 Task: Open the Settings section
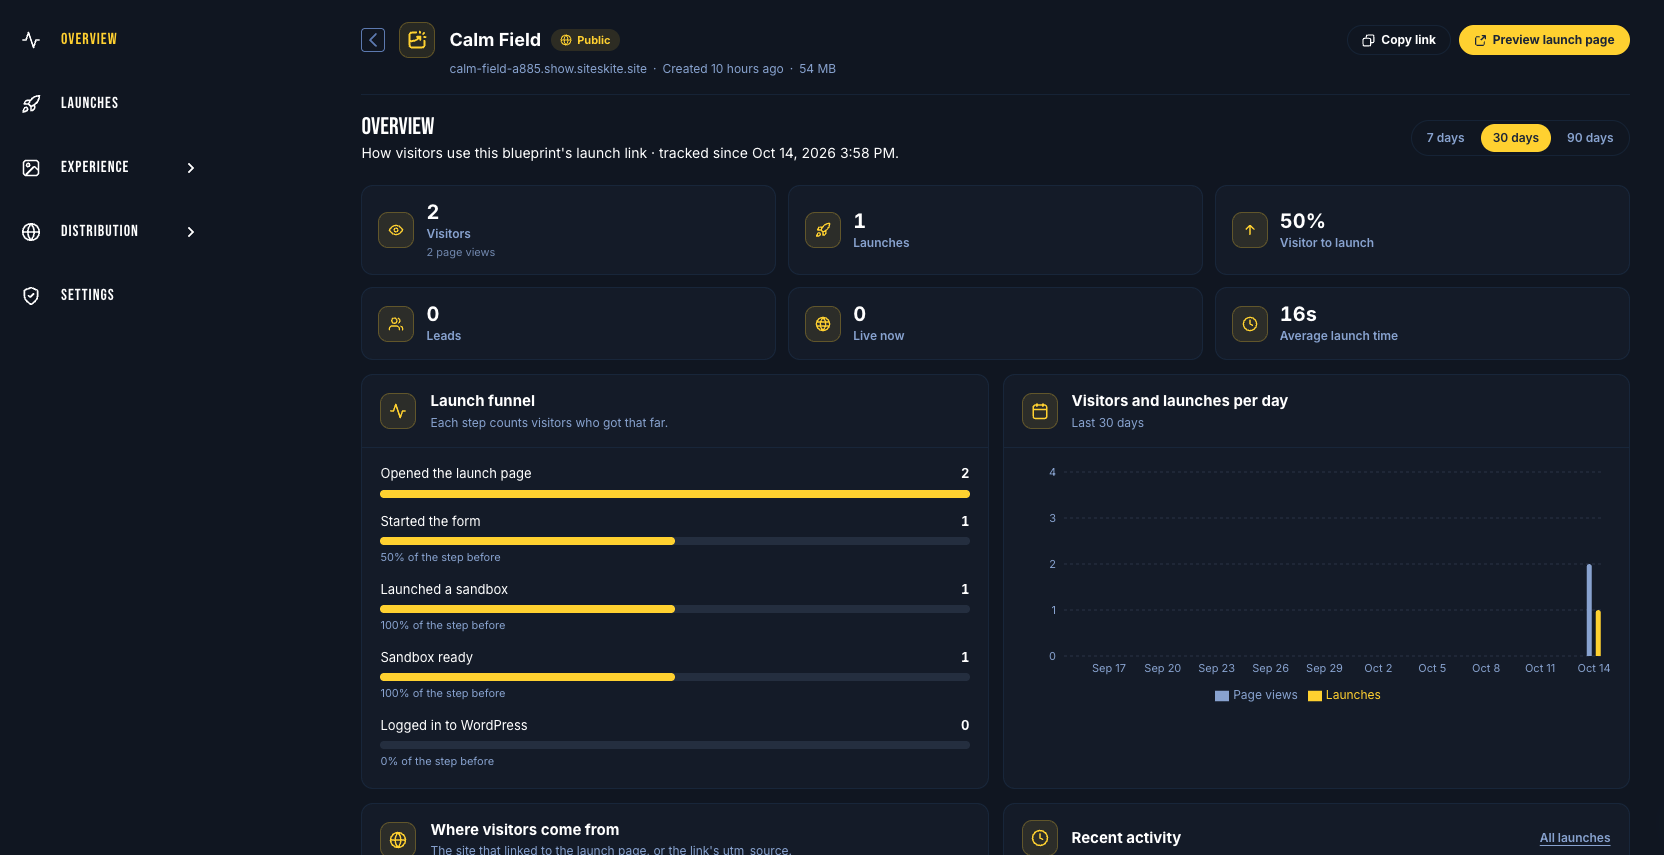tap(88, 295)
